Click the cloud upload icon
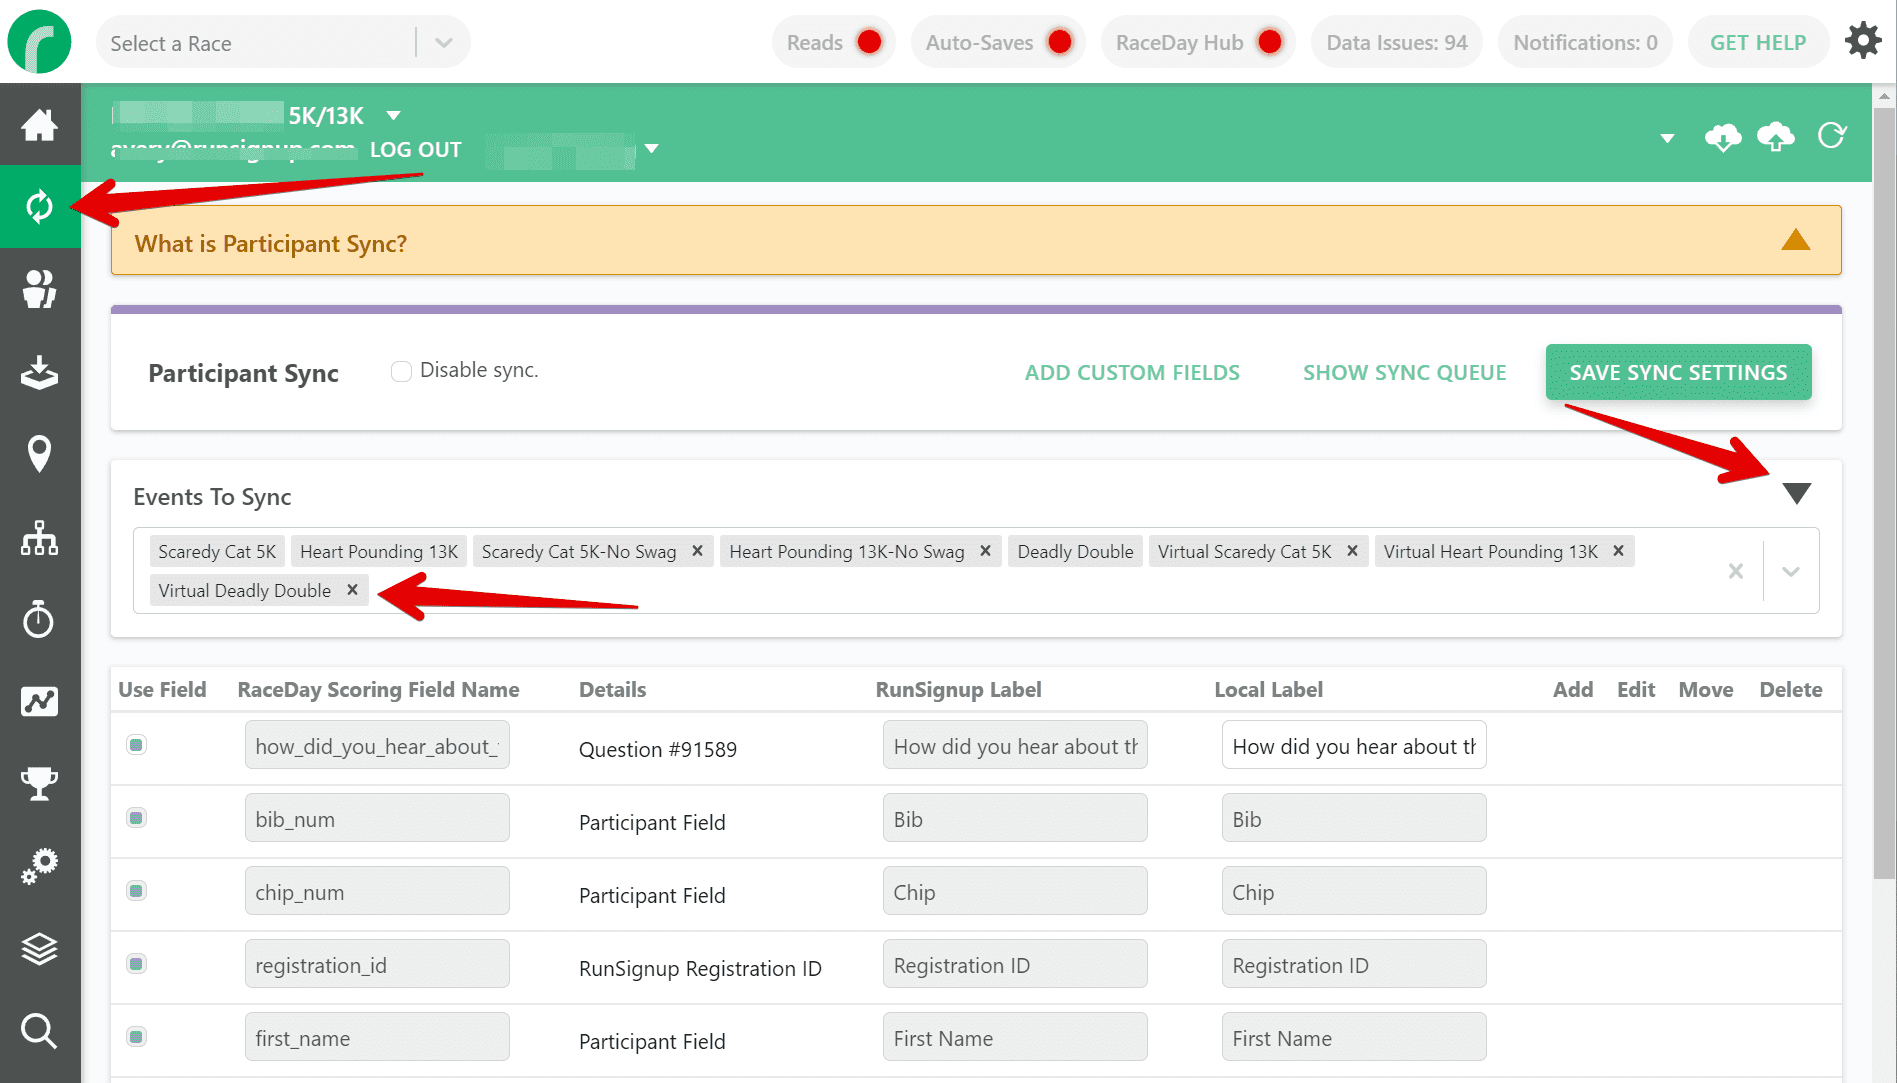 click(x=1776, y=137)
